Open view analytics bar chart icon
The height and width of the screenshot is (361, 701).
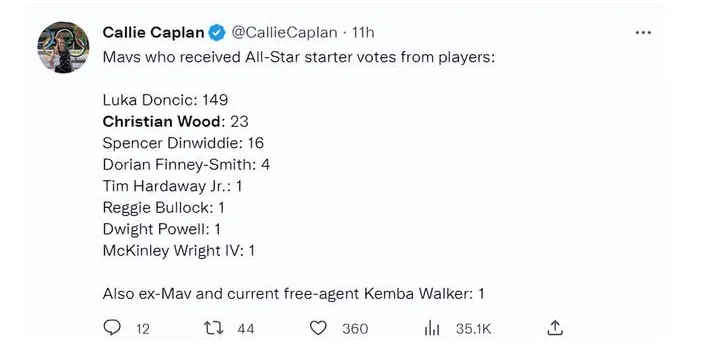[x=432, y=329]
